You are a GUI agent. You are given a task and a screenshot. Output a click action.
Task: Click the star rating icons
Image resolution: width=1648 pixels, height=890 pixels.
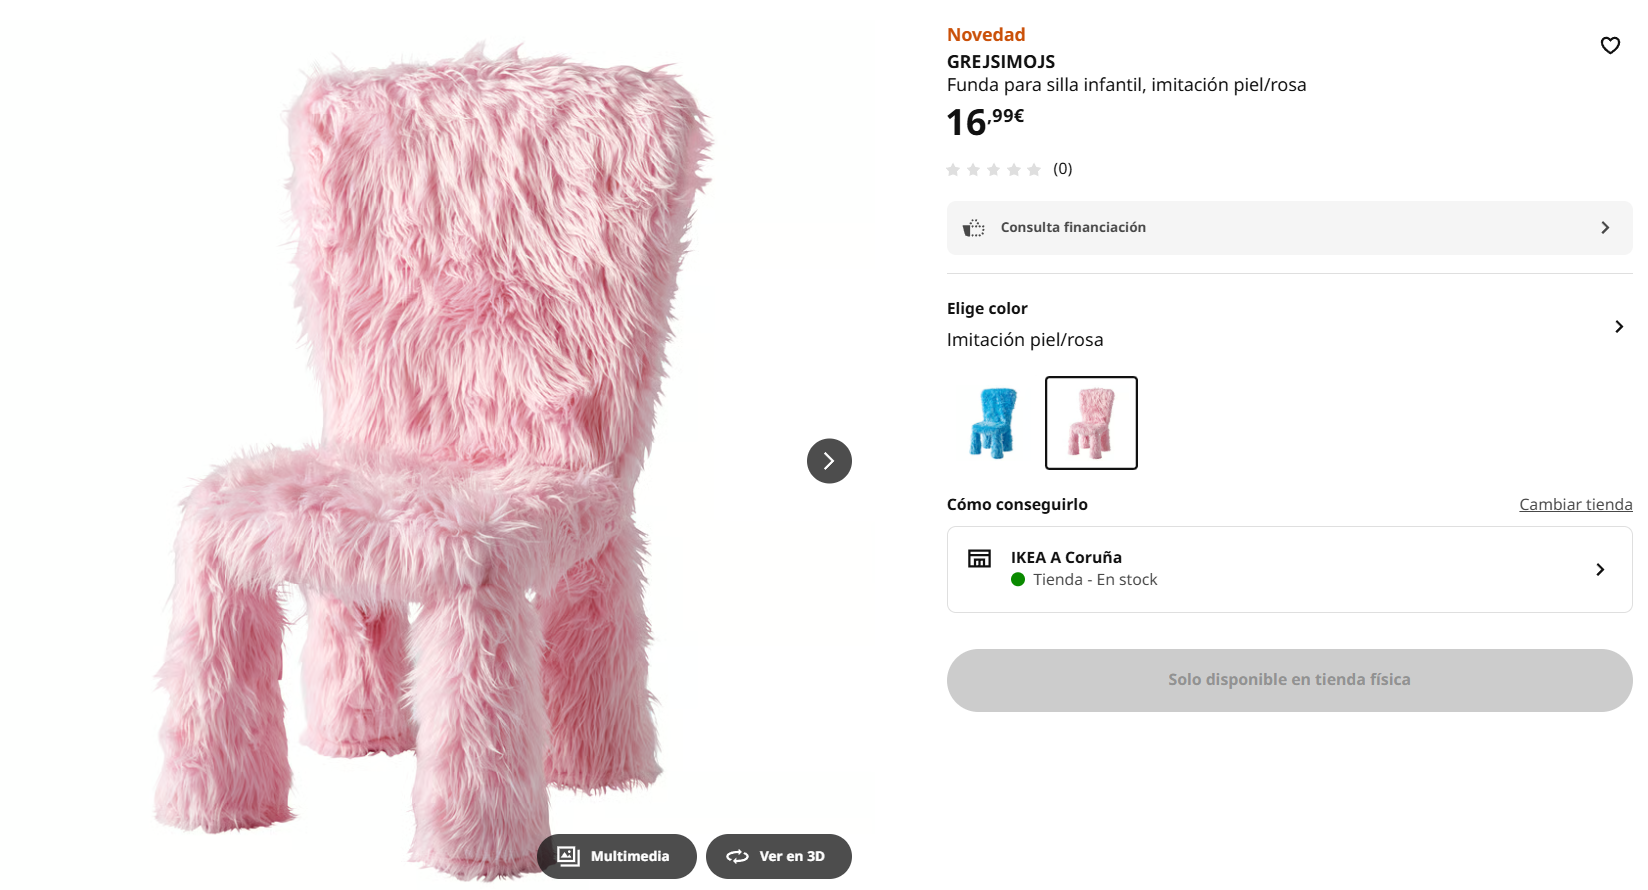pyautogui.click(x=993, y=170)
